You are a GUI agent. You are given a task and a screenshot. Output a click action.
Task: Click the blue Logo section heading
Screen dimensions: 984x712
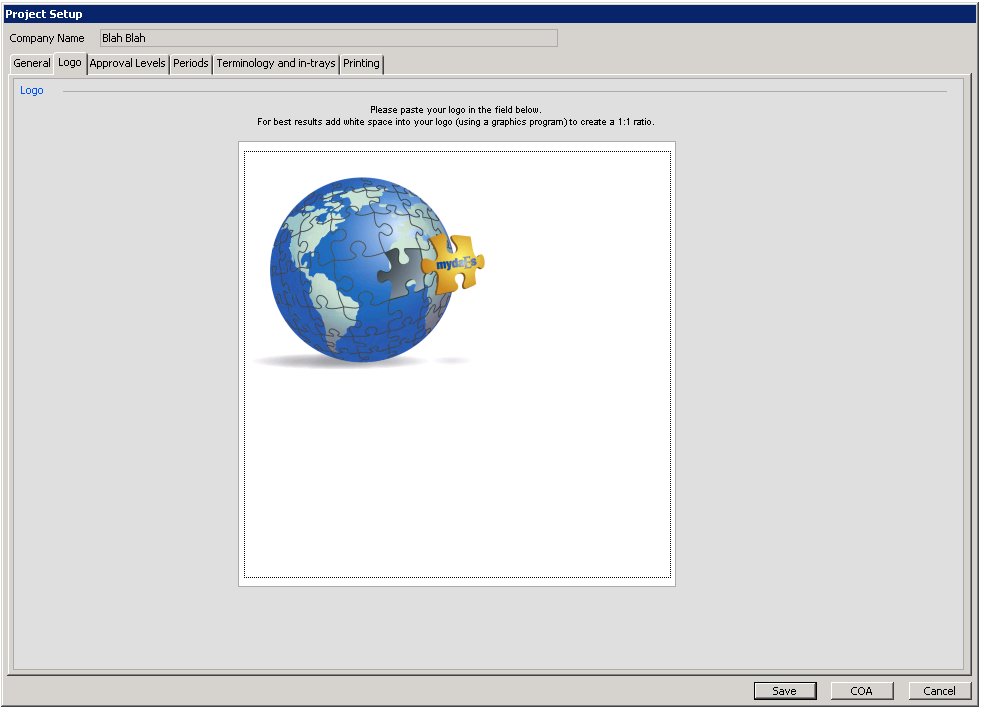tap(31, 90)
